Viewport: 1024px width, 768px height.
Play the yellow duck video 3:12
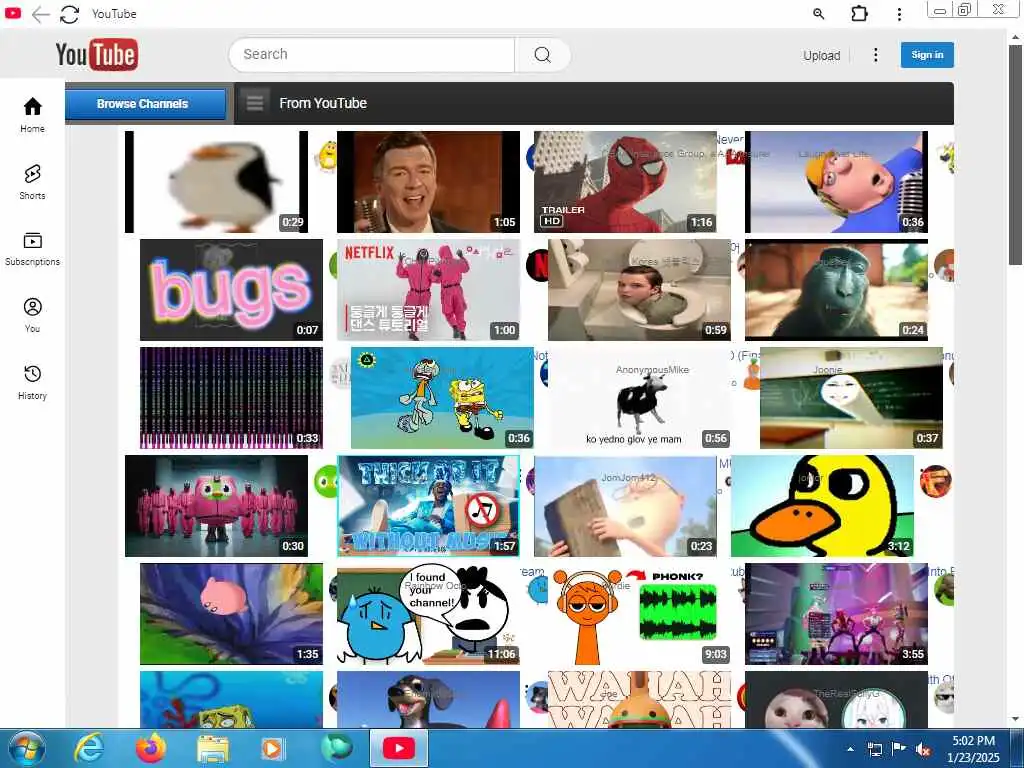pyautogui.click(x=822, y=505)
